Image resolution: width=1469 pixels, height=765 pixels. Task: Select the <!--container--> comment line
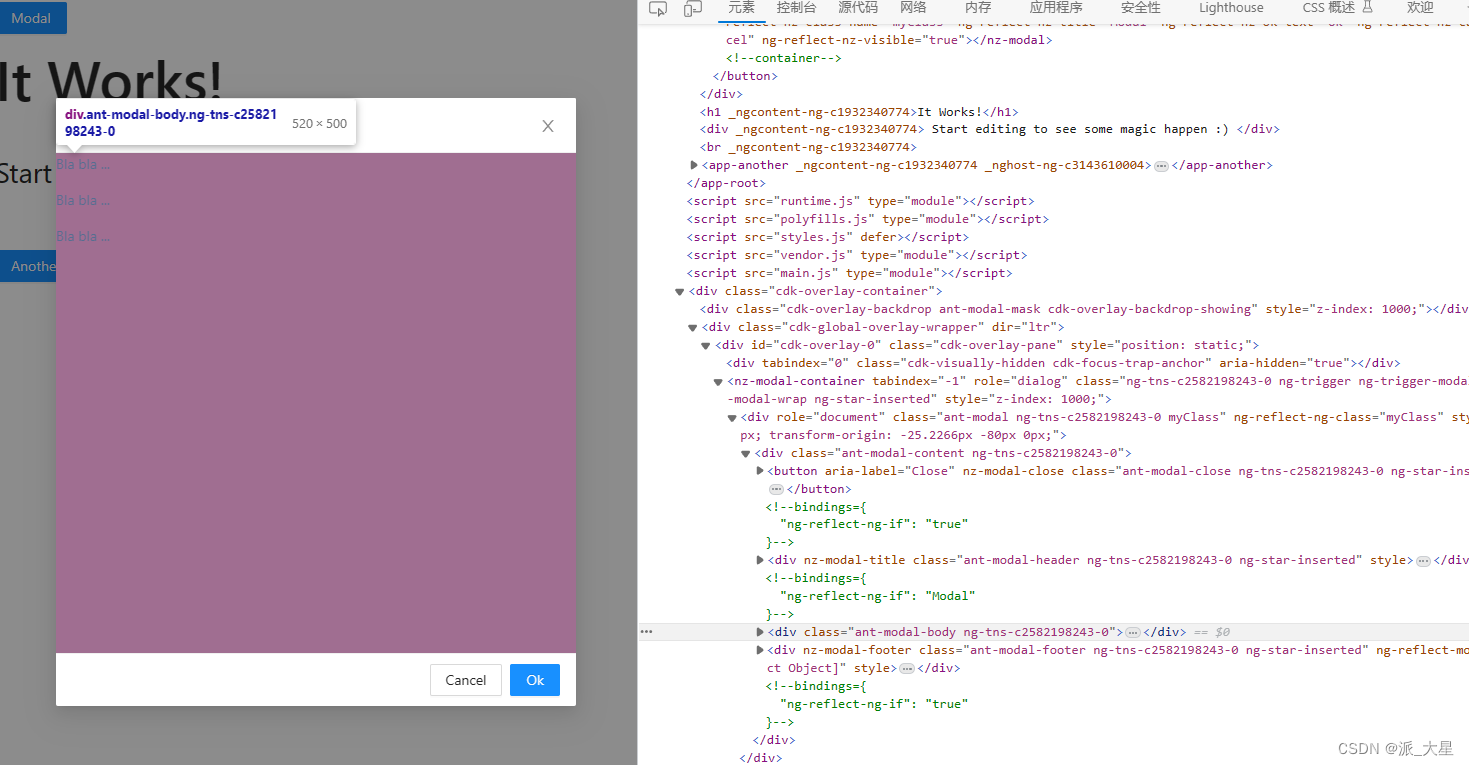pos(784,58)
